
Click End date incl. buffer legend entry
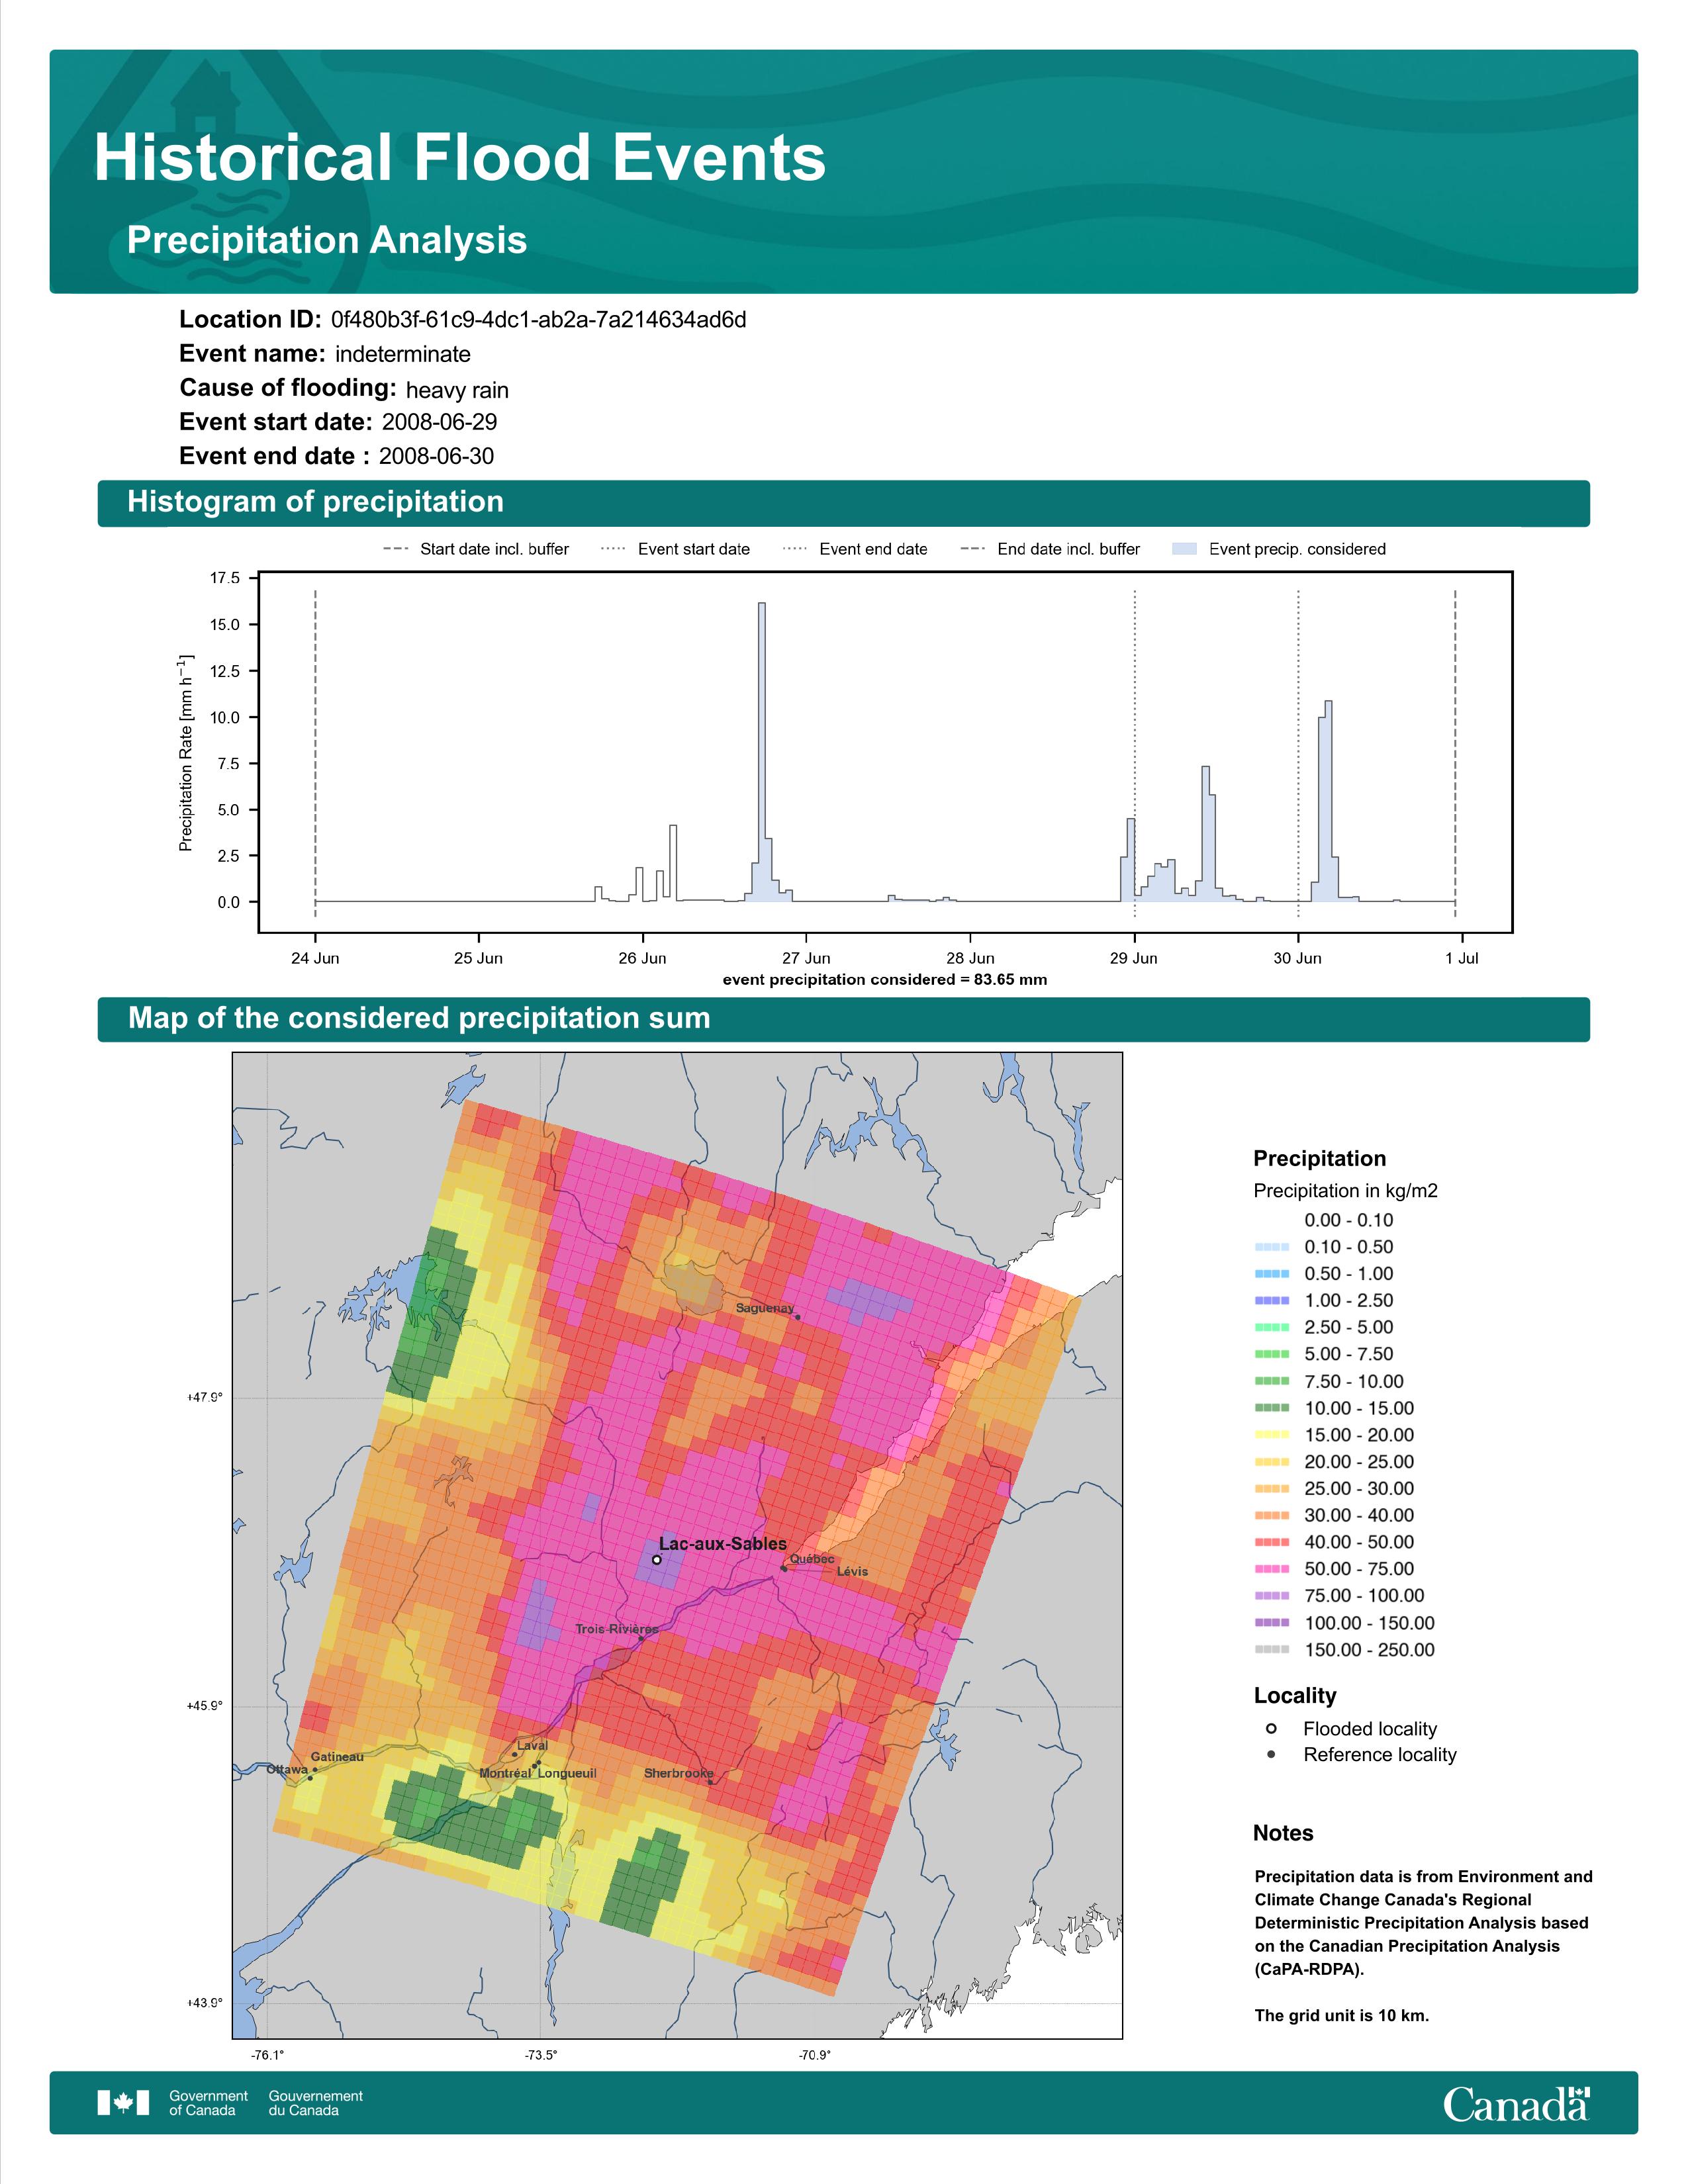pos(1050,549)
